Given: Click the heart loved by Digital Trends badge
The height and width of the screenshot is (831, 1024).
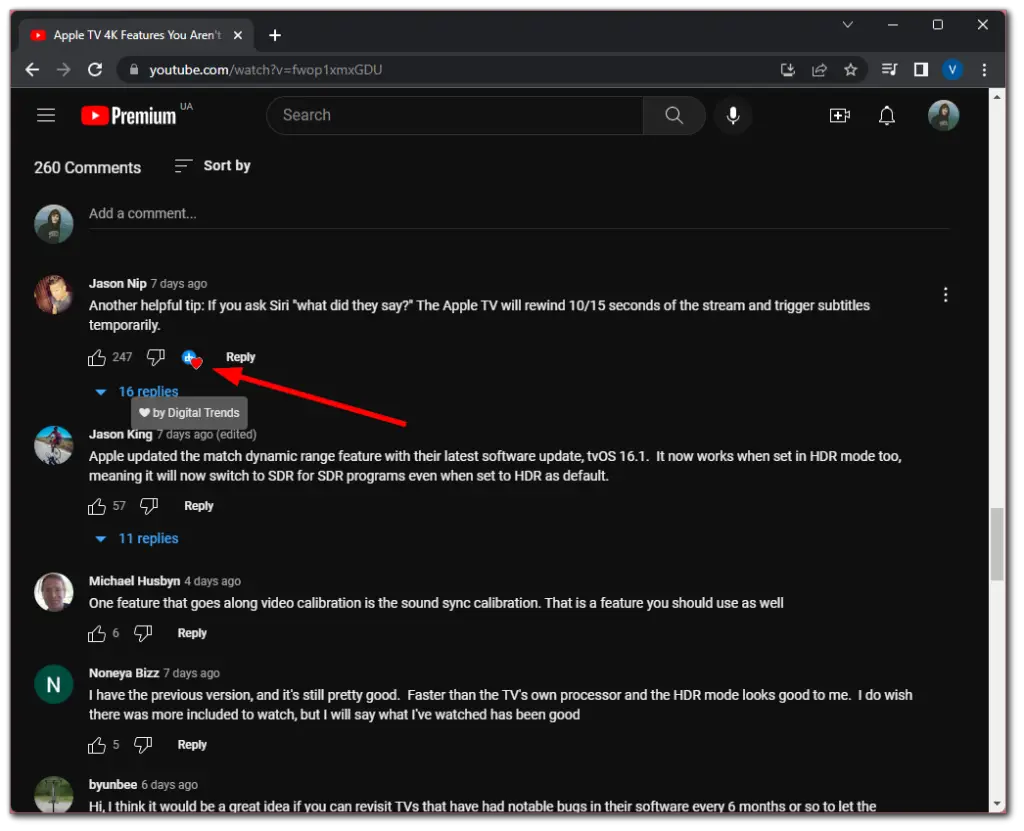Looking at the screenshot, I should 191,358.
